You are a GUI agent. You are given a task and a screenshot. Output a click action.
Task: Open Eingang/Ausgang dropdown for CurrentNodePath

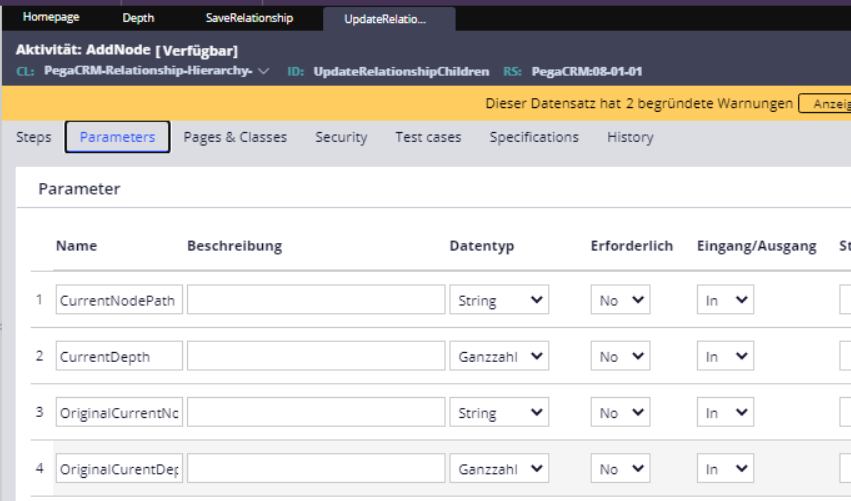point(725,300)
